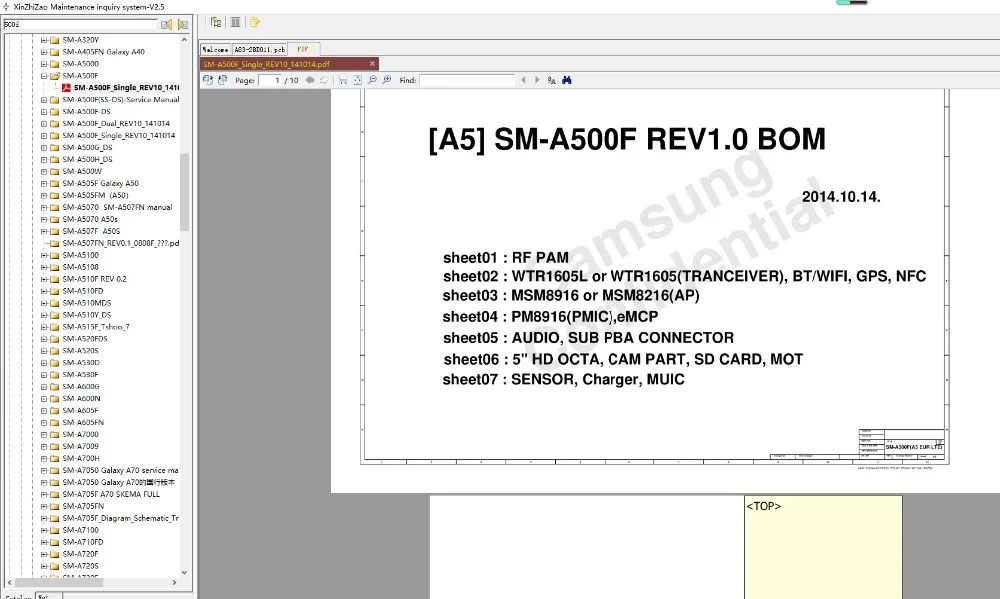
Task: Find previous match arrow
Action: (x=524, y=80)
